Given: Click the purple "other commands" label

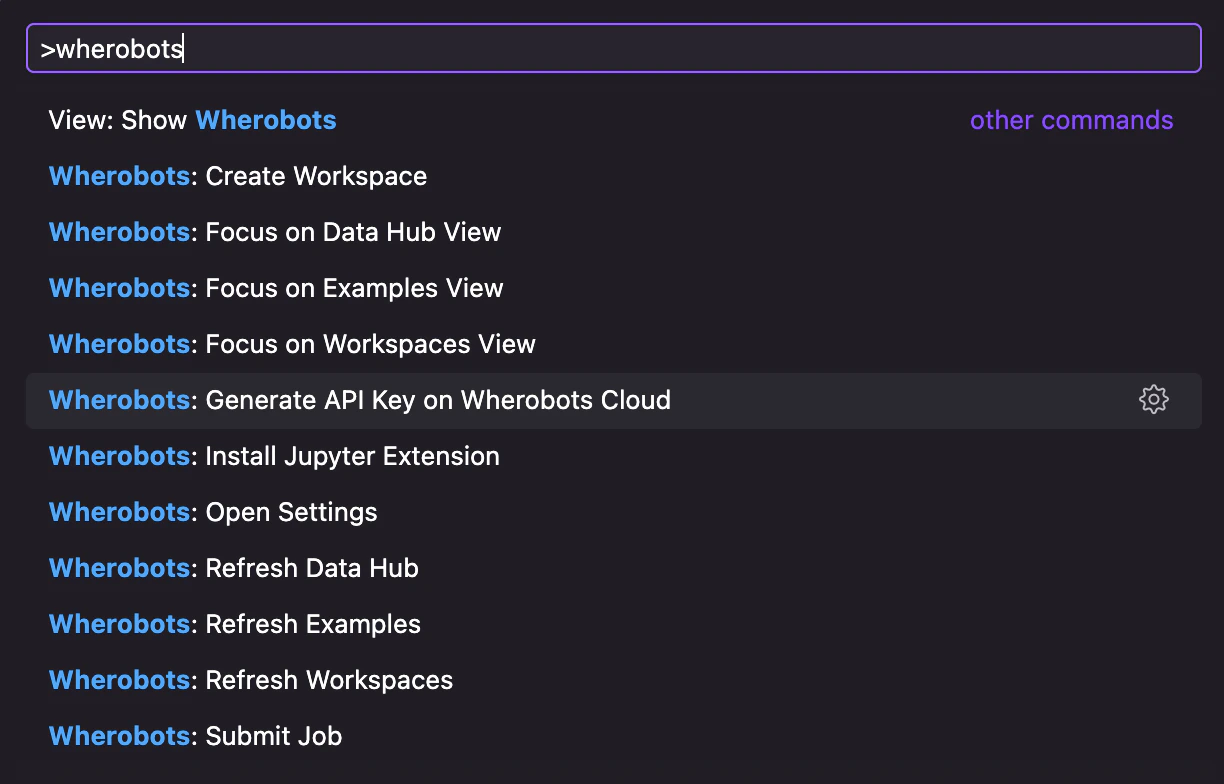Looking at the screenshot, I should coord(1071,121).
